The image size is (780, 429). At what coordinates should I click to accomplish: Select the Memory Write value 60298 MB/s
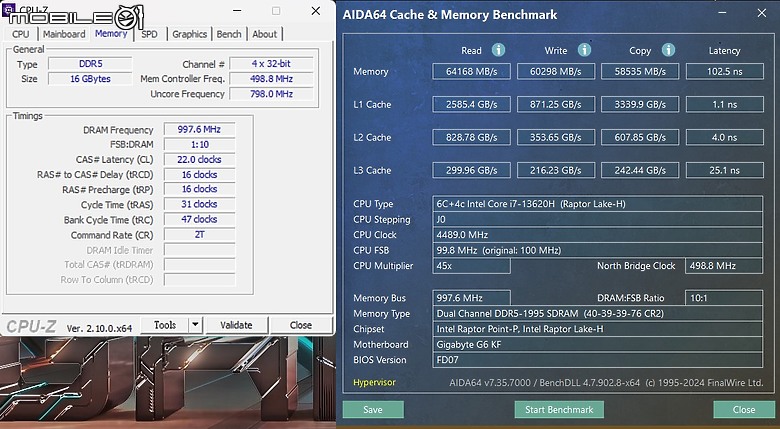pyautogui.click(x=556, y=71)
